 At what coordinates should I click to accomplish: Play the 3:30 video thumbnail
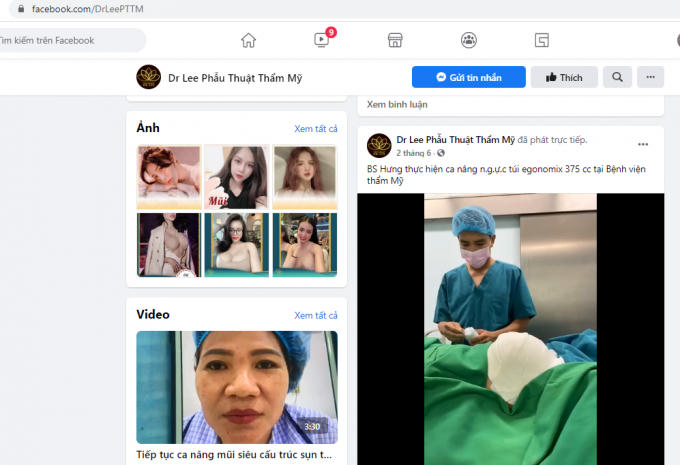[x=237, y=387]
